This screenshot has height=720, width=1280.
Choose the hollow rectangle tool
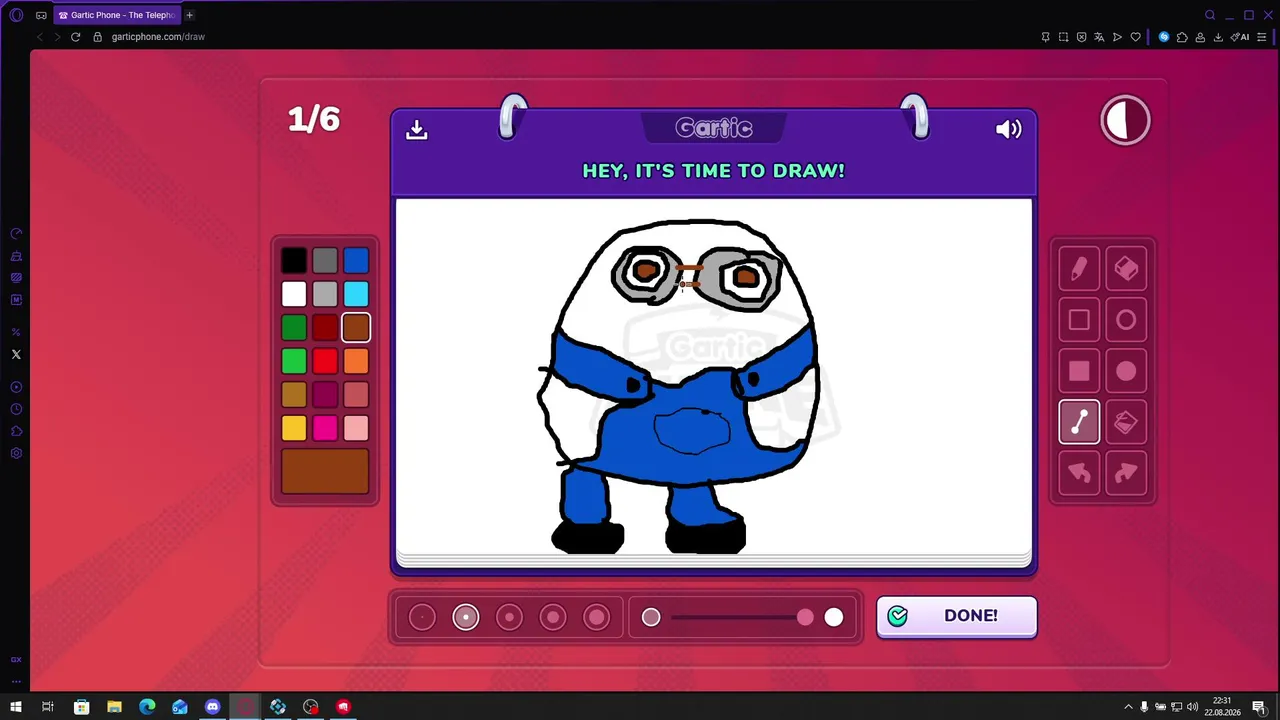(x=1079, y=320)
